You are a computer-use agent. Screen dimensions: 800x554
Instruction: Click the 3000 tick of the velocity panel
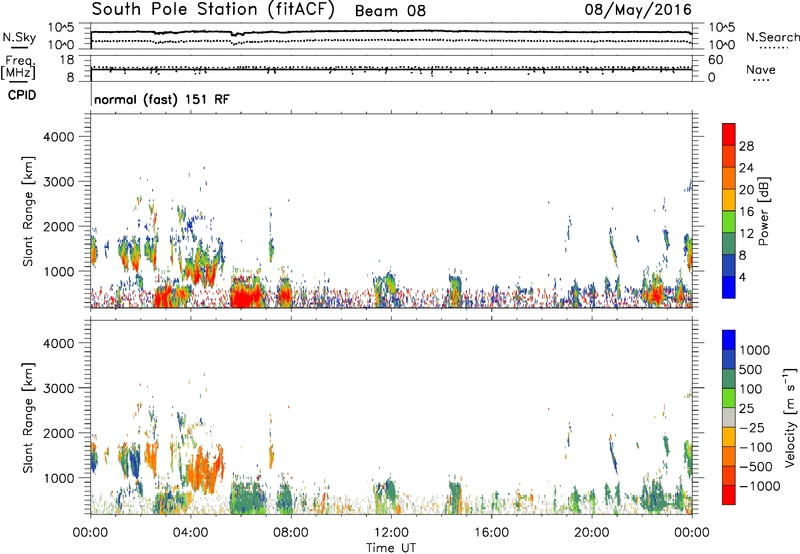pyautogui.click(x=59, y=388)
